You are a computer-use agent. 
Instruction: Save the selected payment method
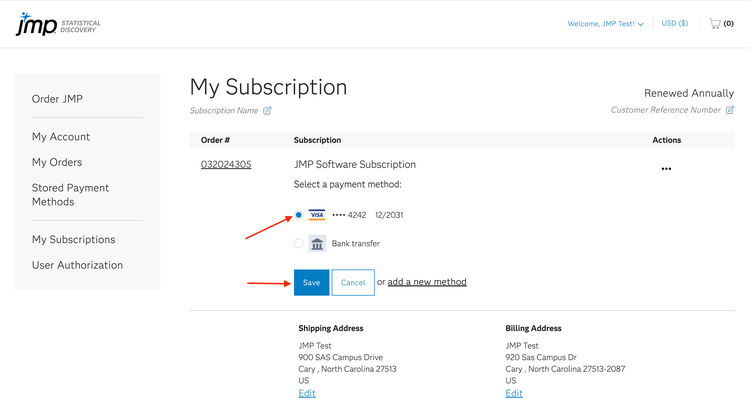311,283
